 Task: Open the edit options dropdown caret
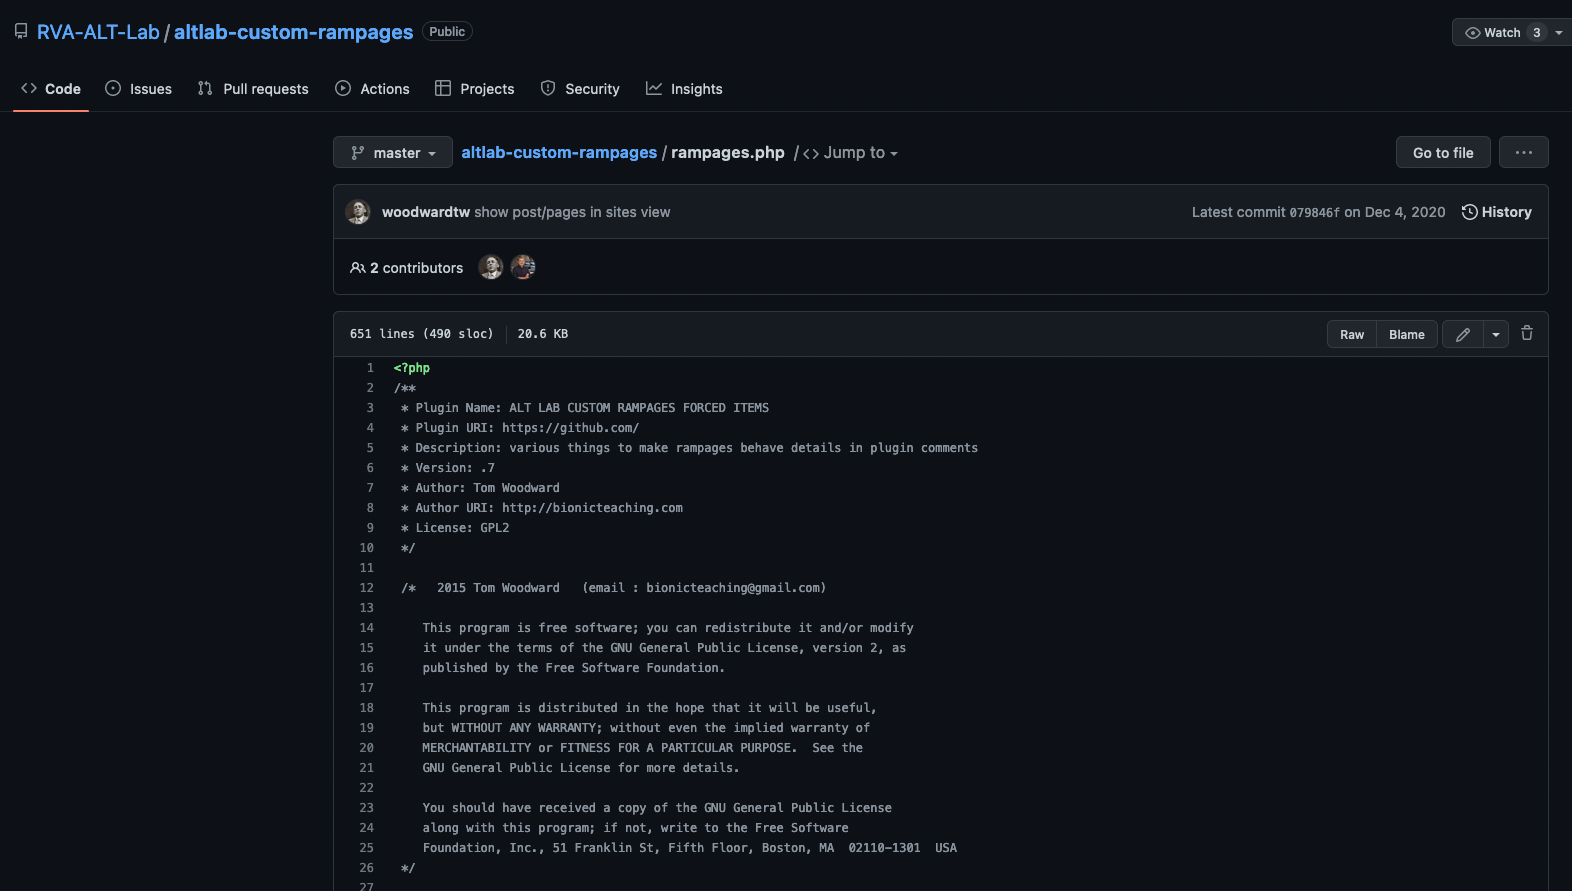pos(1496,335)
